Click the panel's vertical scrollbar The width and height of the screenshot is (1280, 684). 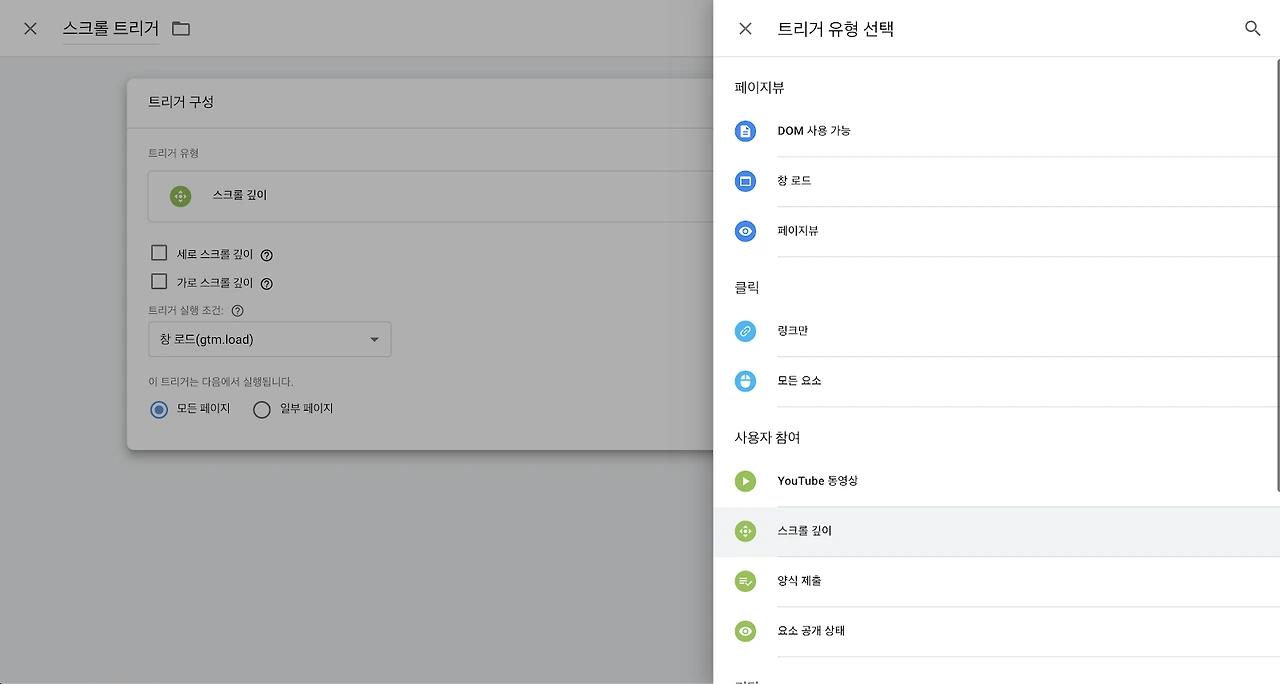click(x=1277, y=275)
